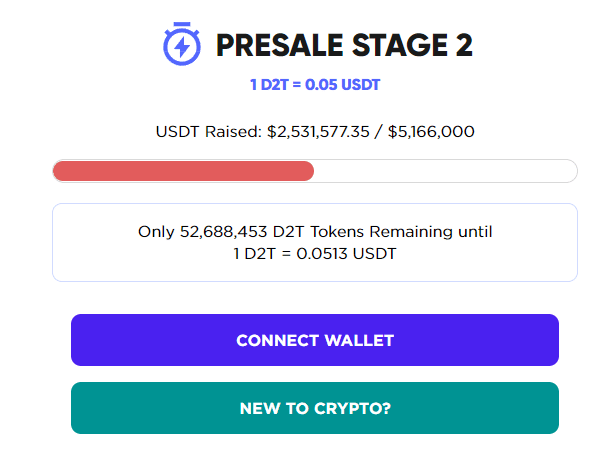Click the word STAGE in the heading

[400, 45]
